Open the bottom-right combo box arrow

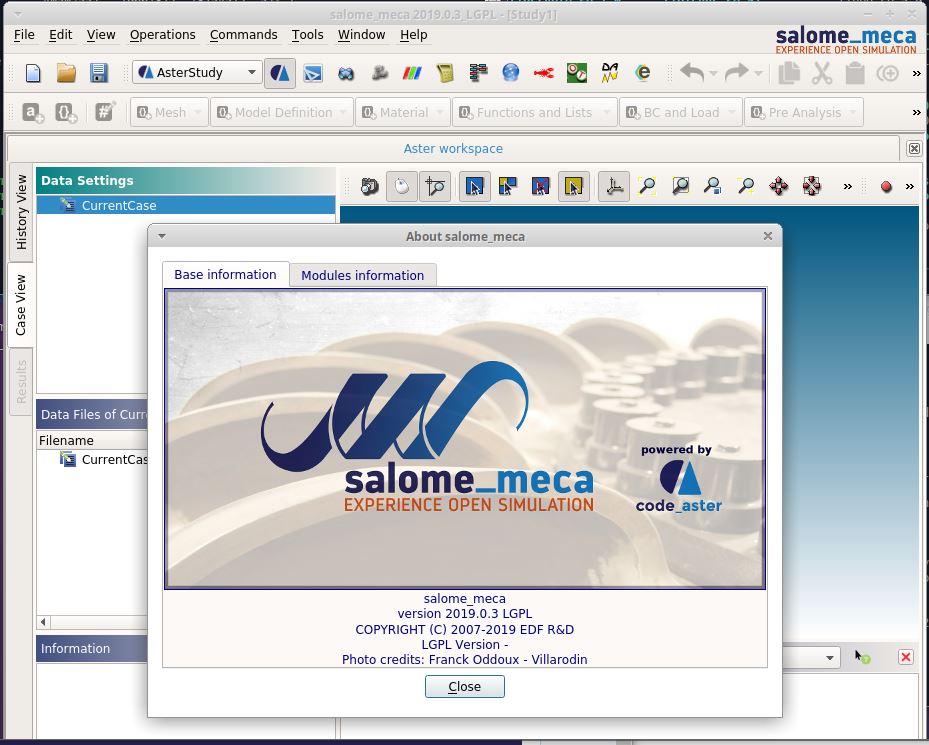pos(829,658)
